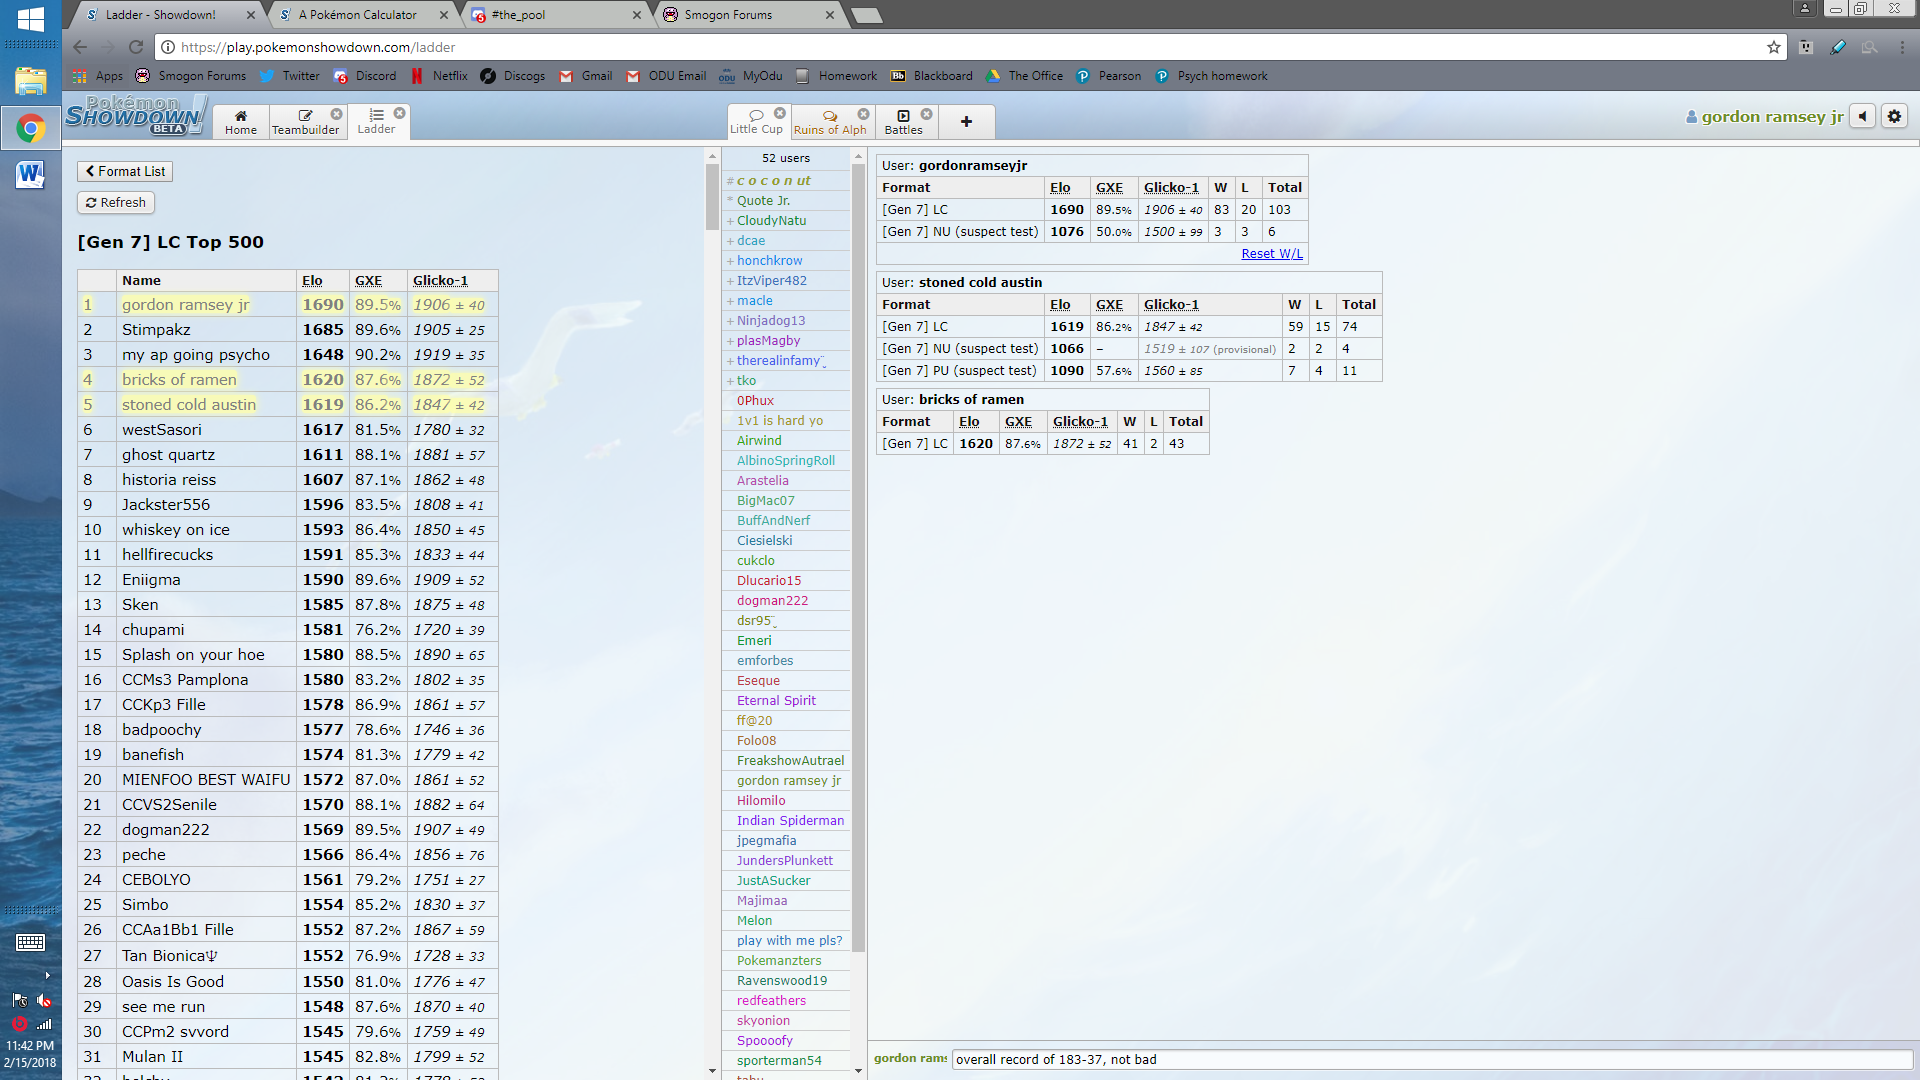This screenshot has width=1920, height=1080.
Task: Click ladder name 'MIENFOO BEST WAIFU'
Action: click(x=206, y=780)
